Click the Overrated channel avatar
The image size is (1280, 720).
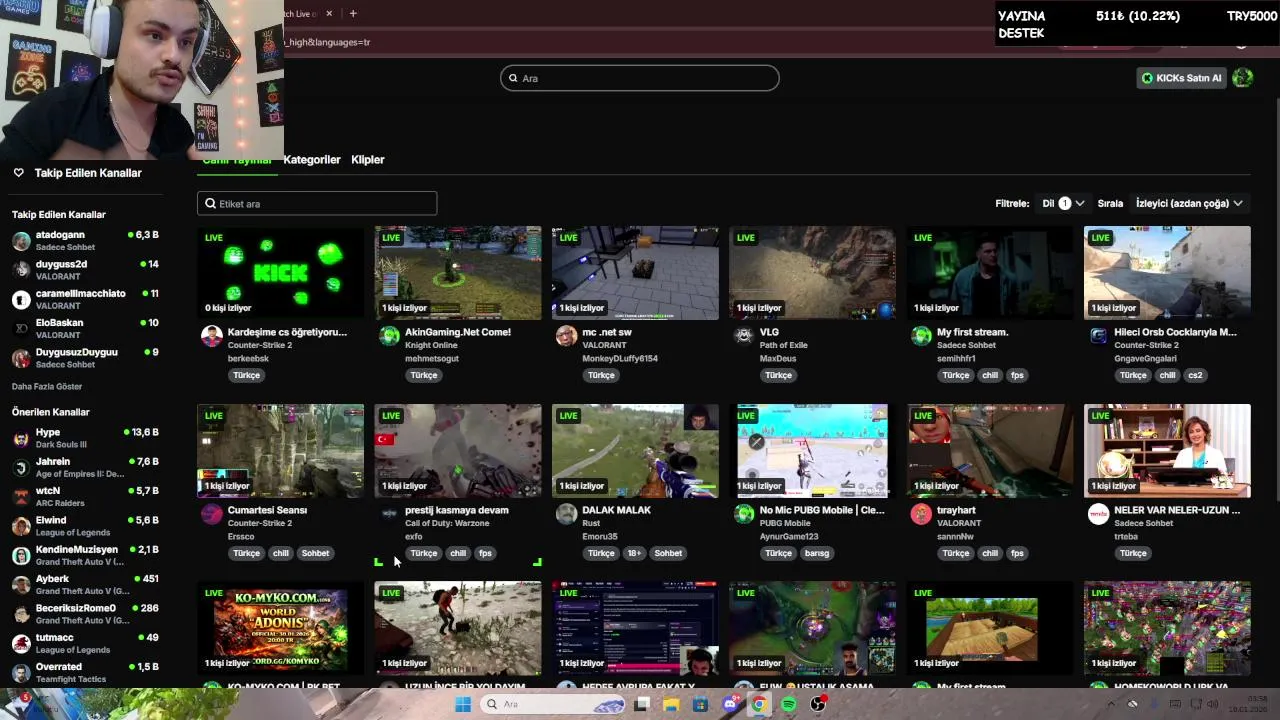pos(21,673)
